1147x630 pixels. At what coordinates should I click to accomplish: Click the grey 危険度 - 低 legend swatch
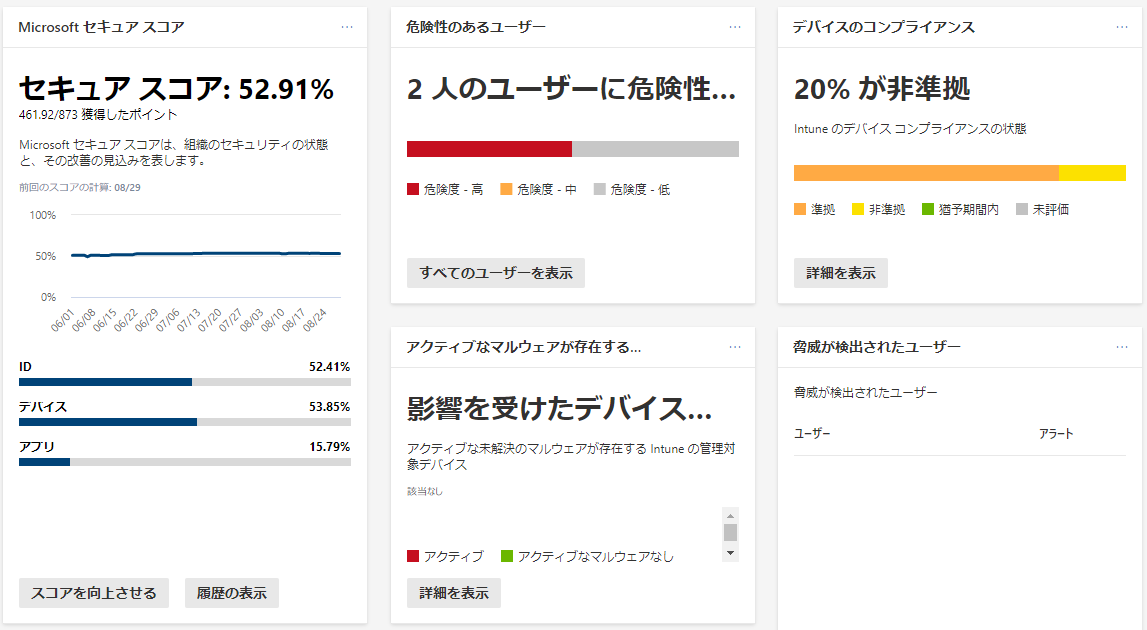tap(600, 190)
